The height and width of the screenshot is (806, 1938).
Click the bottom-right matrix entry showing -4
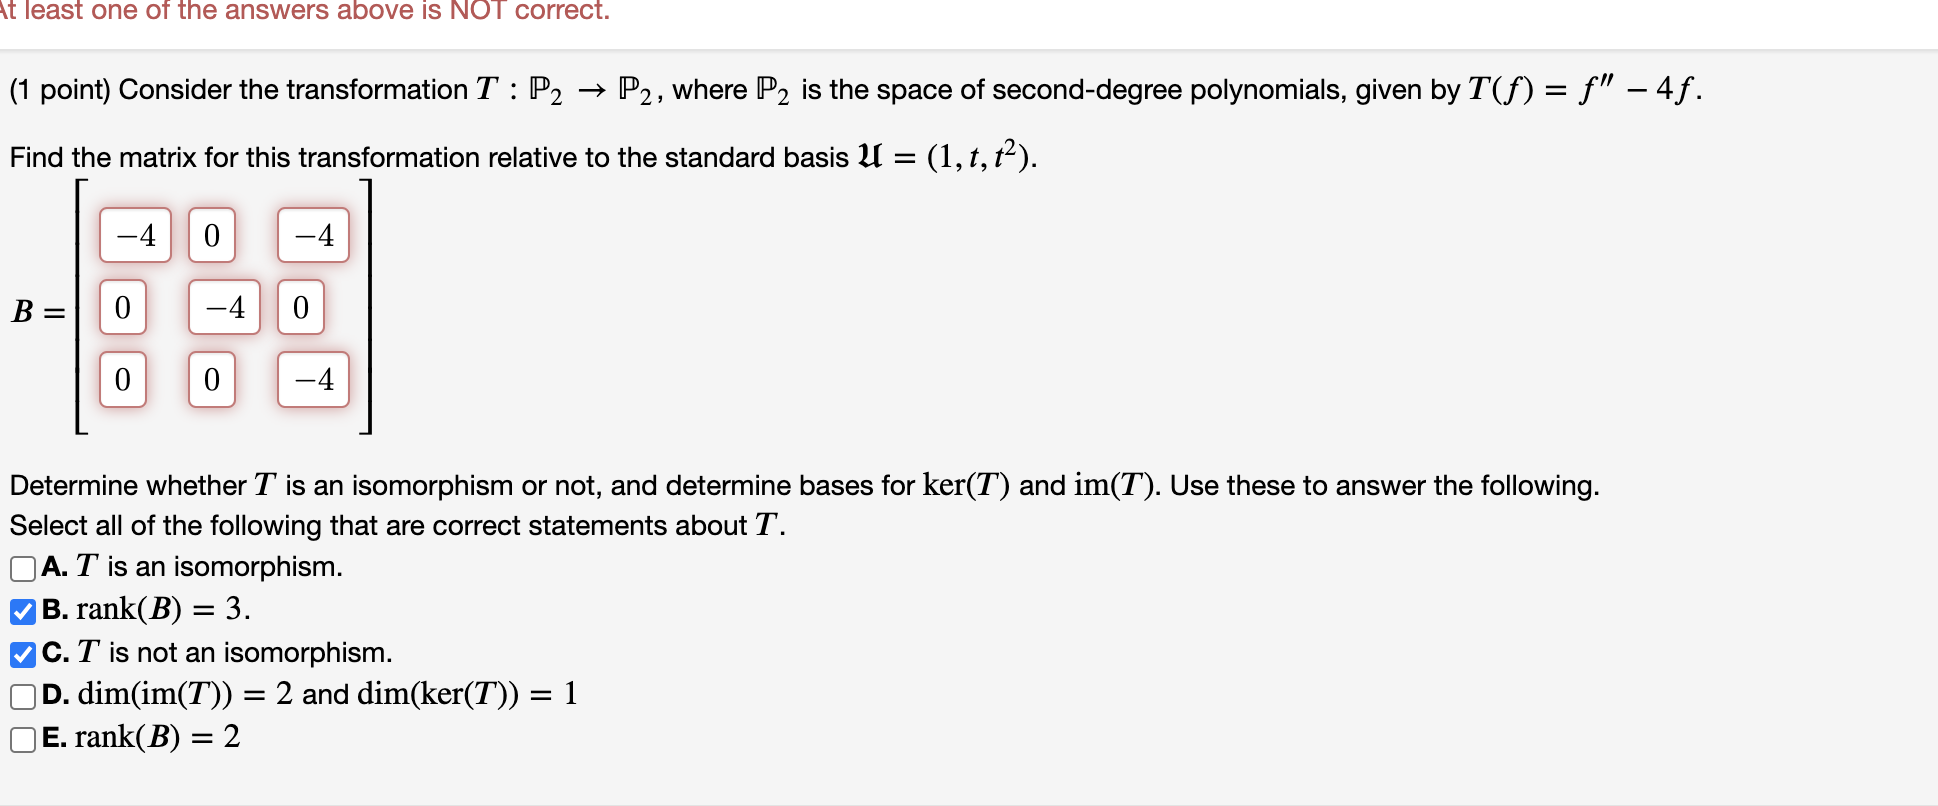(x=312, y=379)
